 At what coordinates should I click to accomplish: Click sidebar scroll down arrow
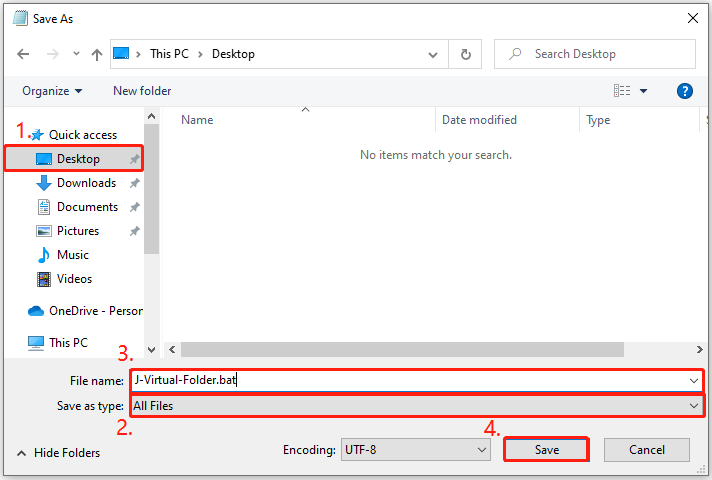coord(152,350)
